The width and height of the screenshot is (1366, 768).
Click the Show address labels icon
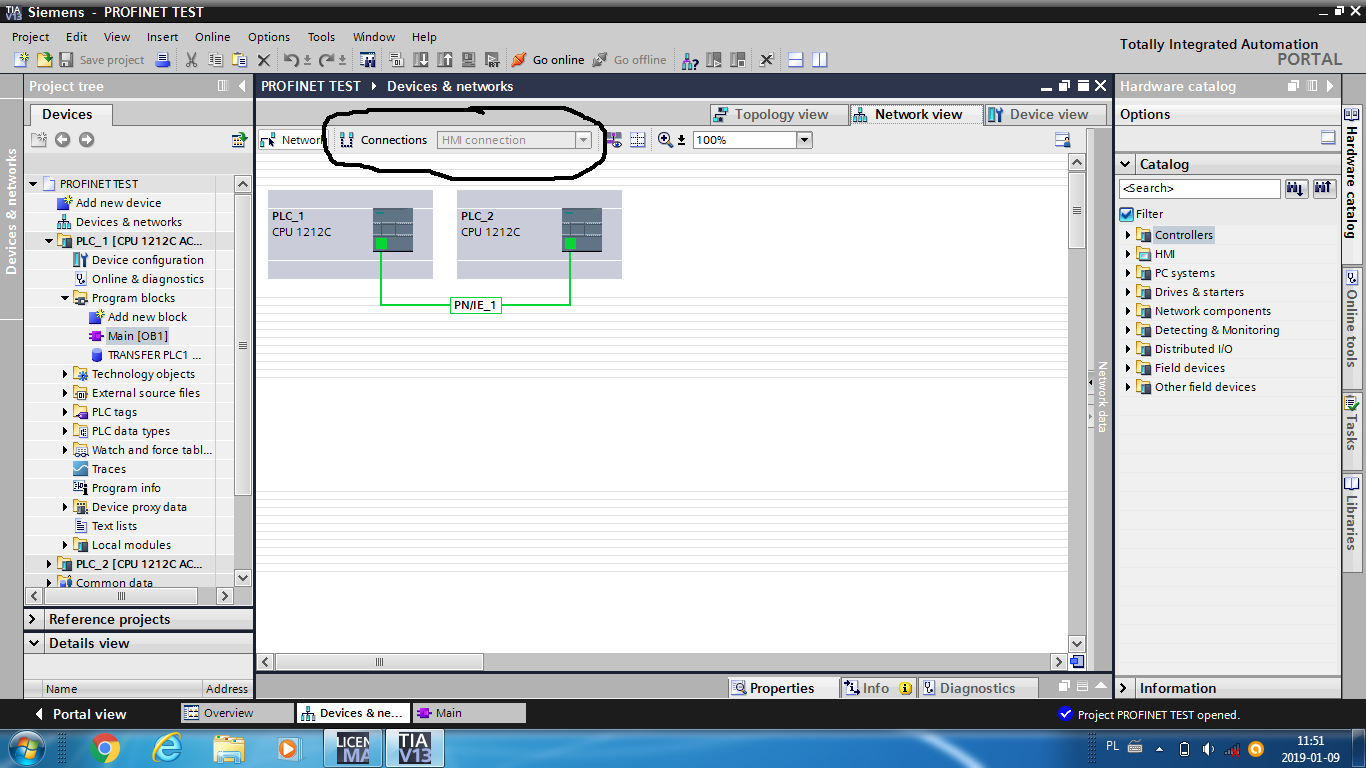(x=614, y=140)
